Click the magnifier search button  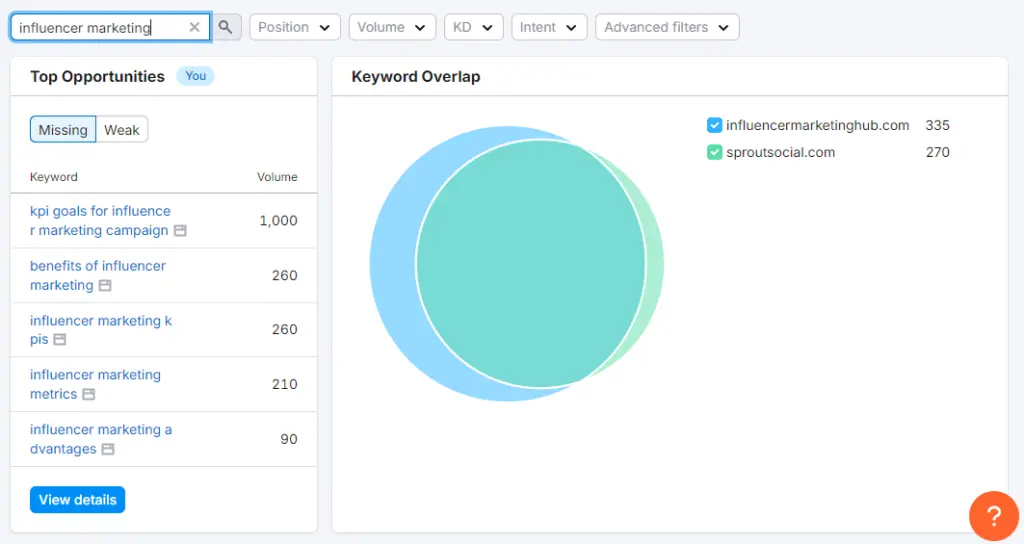pyautogui.click(x=226, y=27)
